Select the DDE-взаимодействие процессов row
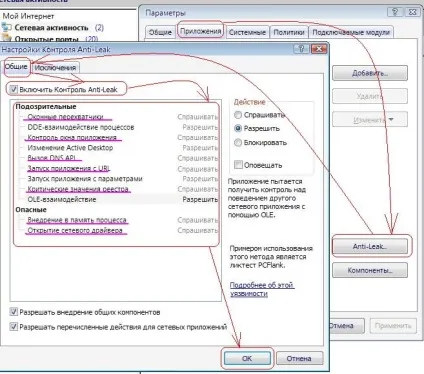Screen dimensions: 424x374 [x=117, y=127]
